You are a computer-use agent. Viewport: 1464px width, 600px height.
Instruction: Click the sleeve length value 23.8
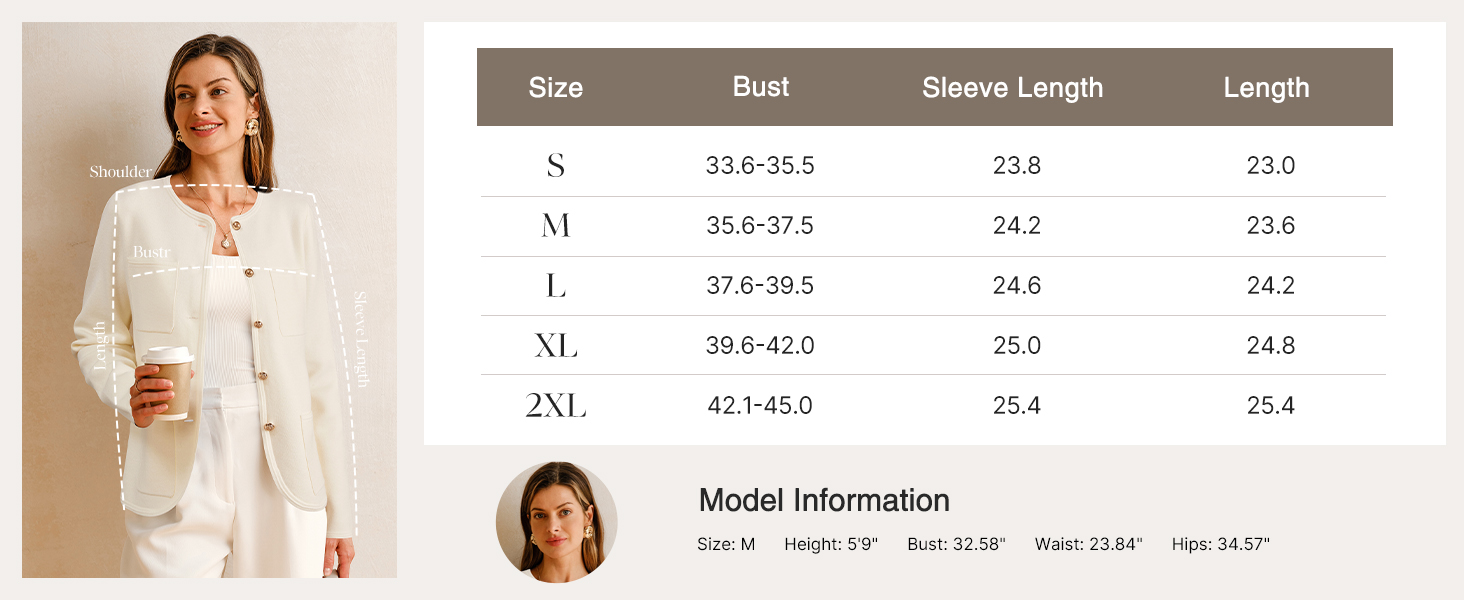(x=1017, y=165)
